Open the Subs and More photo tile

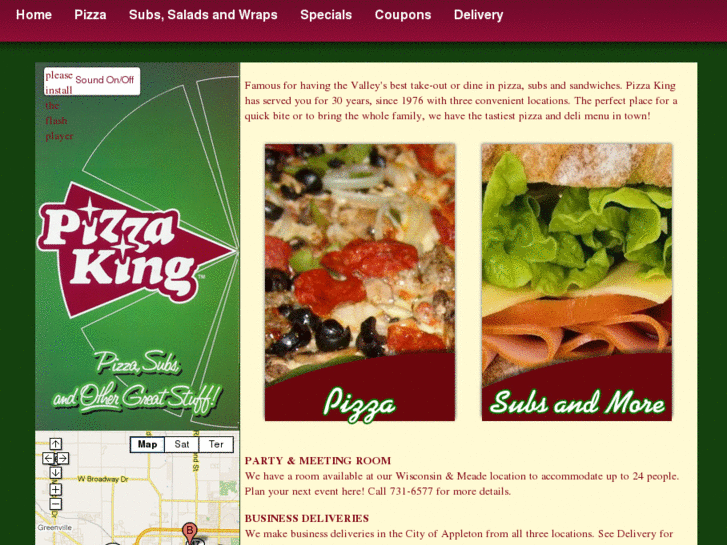tap(577, 282)
